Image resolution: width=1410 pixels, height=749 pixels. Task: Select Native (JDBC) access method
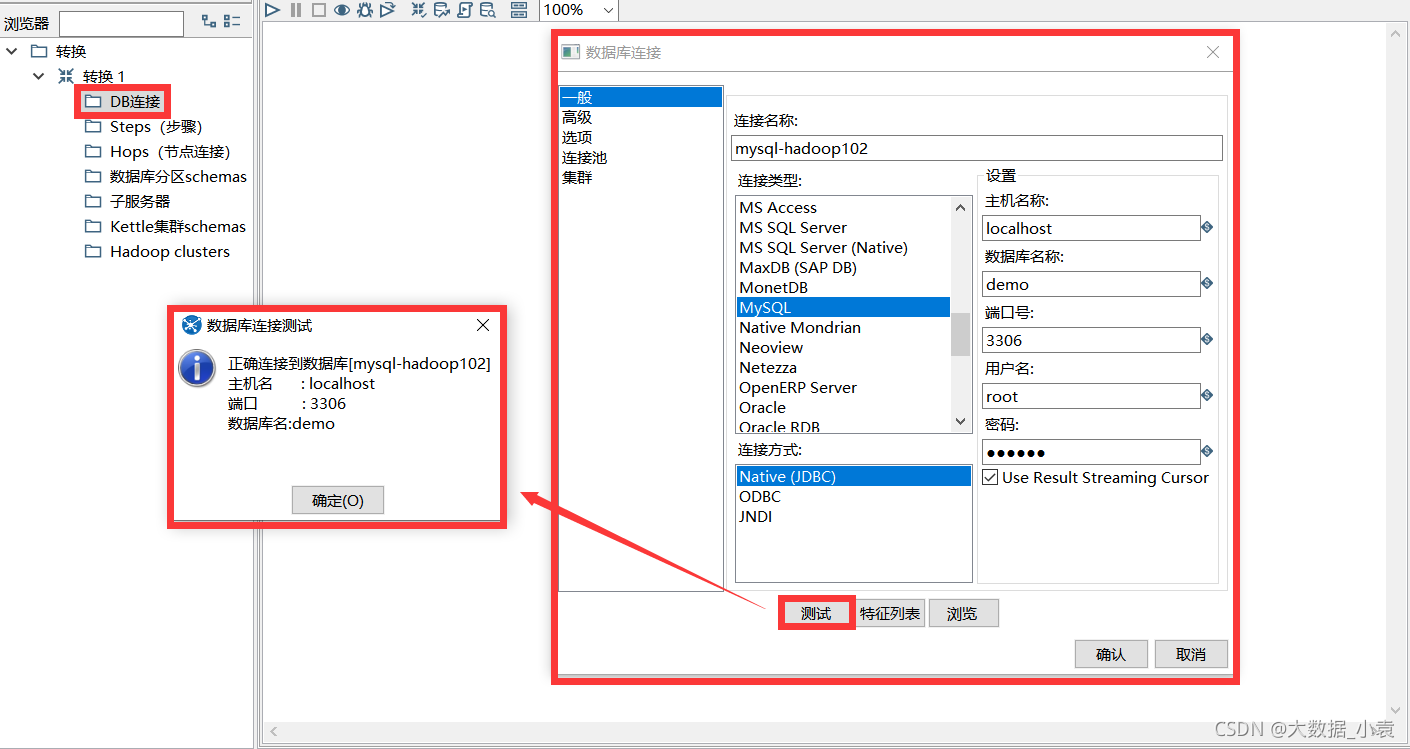point(854,476)
